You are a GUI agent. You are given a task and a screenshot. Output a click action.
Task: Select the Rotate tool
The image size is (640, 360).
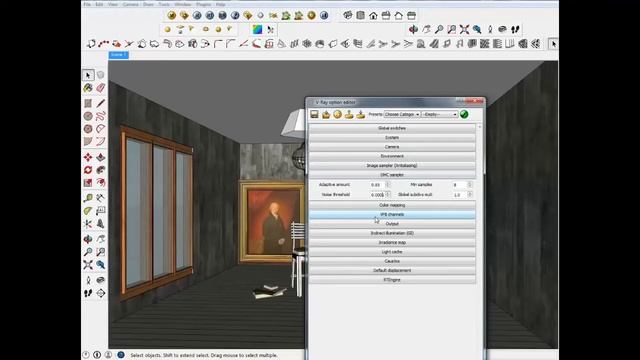[x=88, y=170]
